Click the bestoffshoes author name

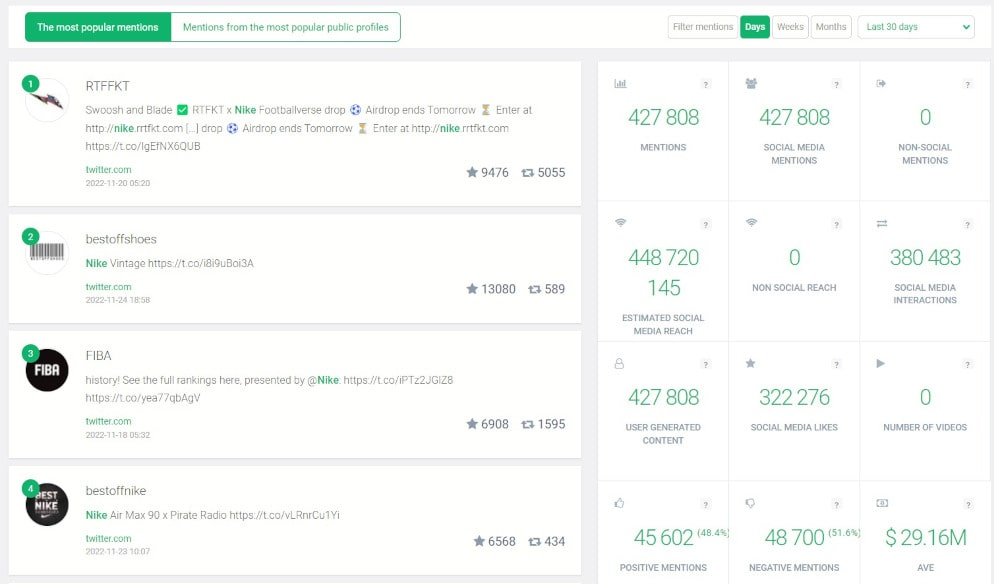pyautogui.click(x=121, y=239)
